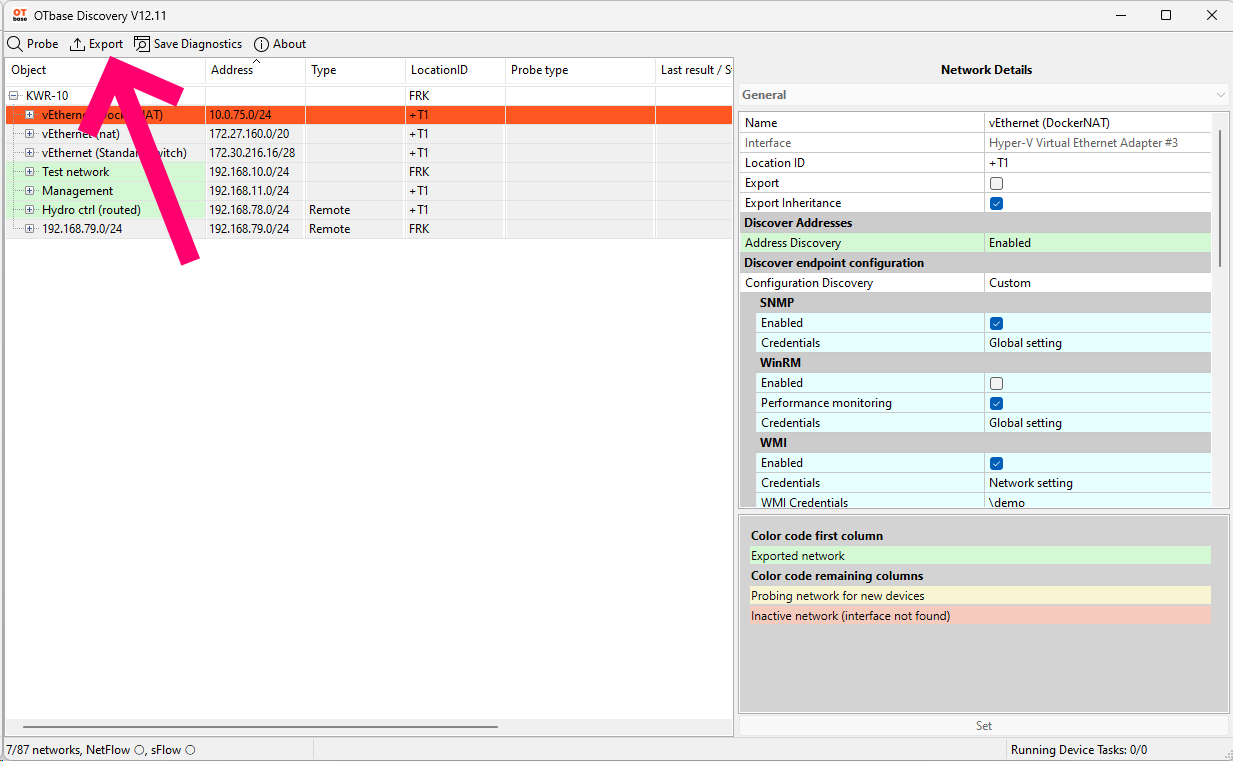1233x761 pixels.
Task: Enable the WinRM Enabled checkbox
Action: click(996, 383)
